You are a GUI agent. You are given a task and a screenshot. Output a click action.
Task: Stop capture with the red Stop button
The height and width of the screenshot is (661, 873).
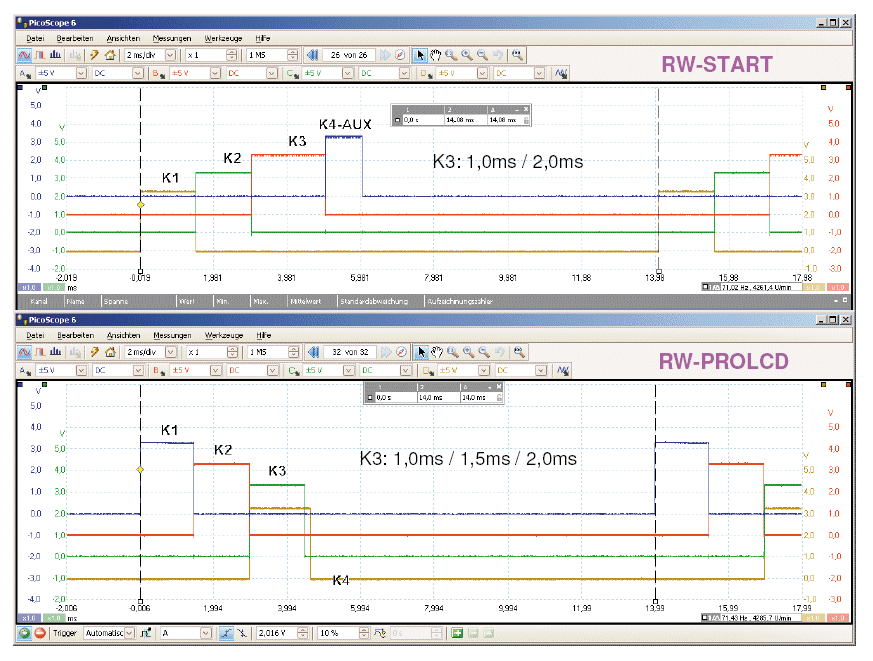tap(41, 633)
